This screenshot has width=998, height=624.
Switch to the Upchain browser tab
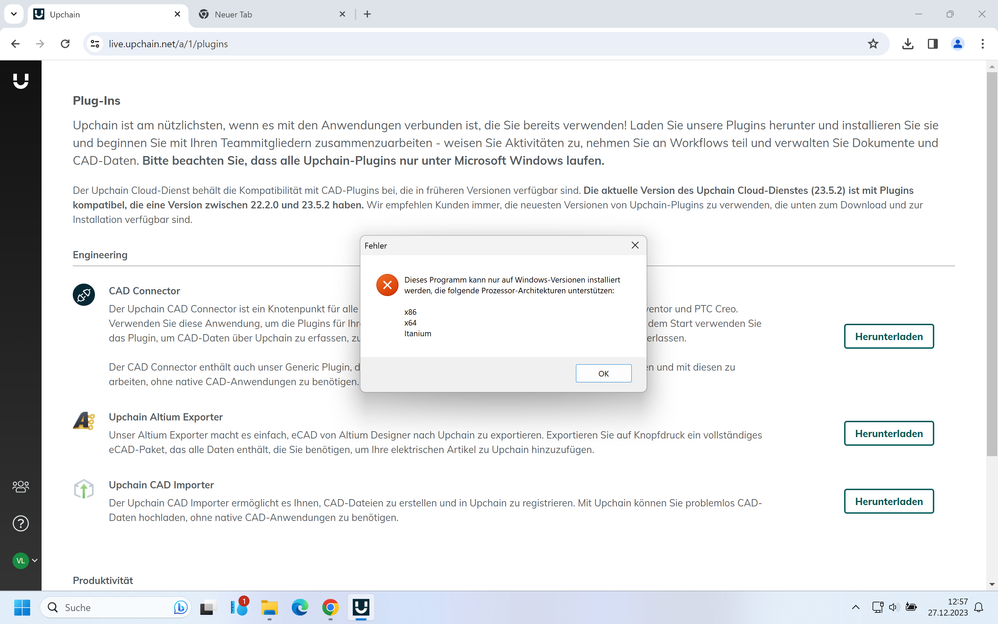107,14
